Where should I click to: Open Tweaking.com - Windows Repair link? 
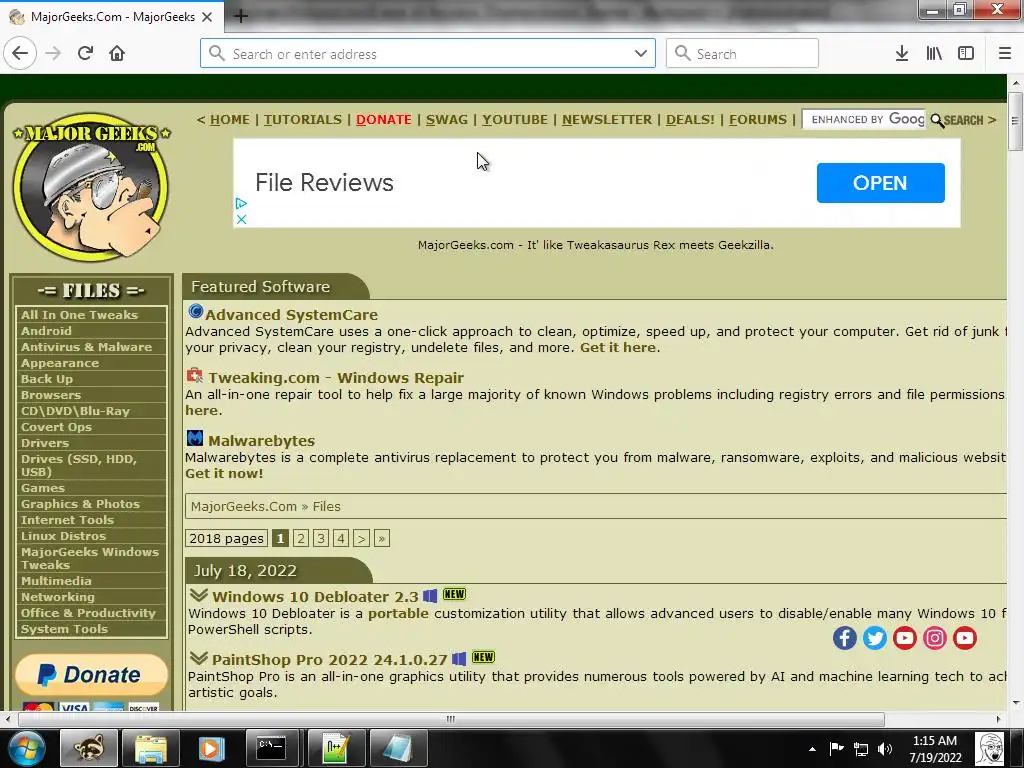336,377
